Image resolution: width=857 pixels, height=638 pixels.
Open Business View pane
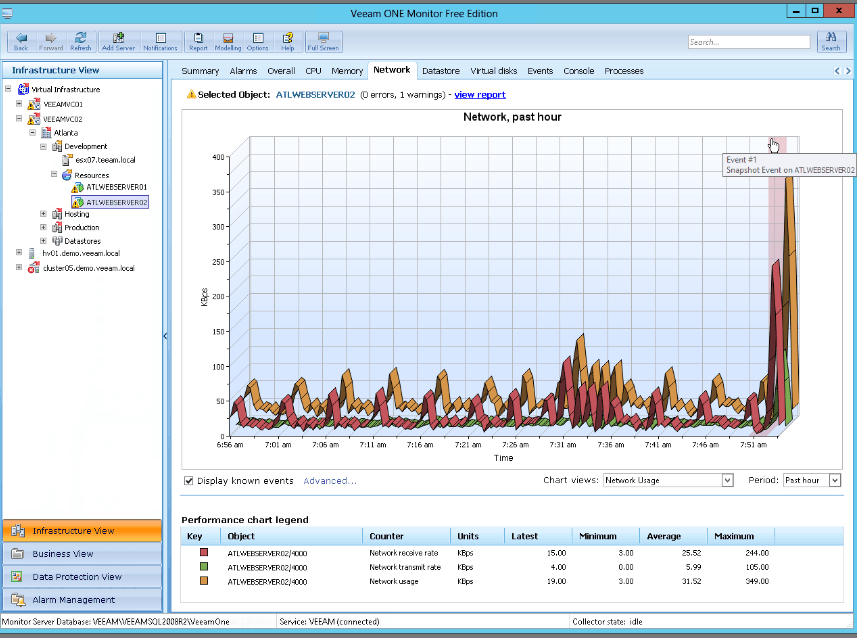click(82, 554)
